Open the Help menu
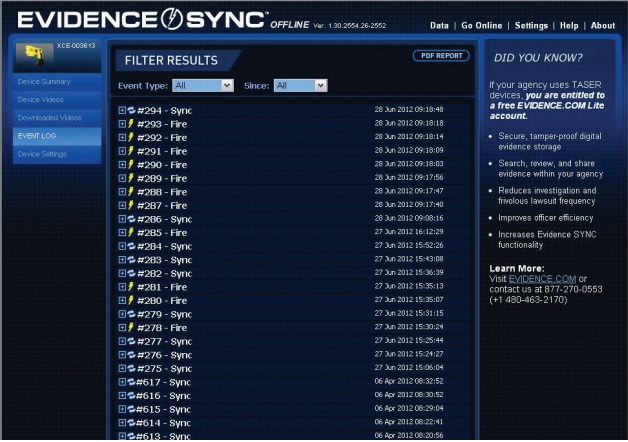Image resolution: width=628 pixels, height=442 pixels. point(569,26)
